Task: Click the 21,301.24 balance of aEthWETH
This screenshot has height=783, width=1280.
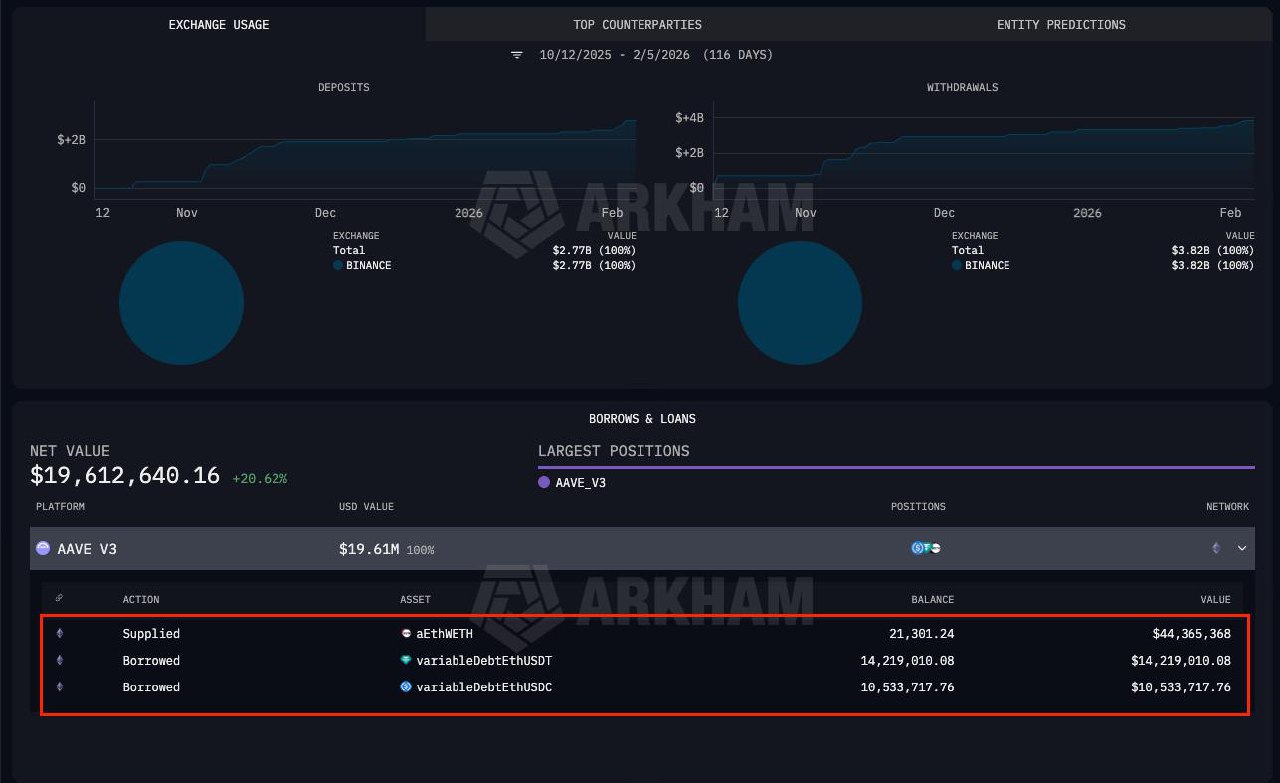Action: coord(921,634)
